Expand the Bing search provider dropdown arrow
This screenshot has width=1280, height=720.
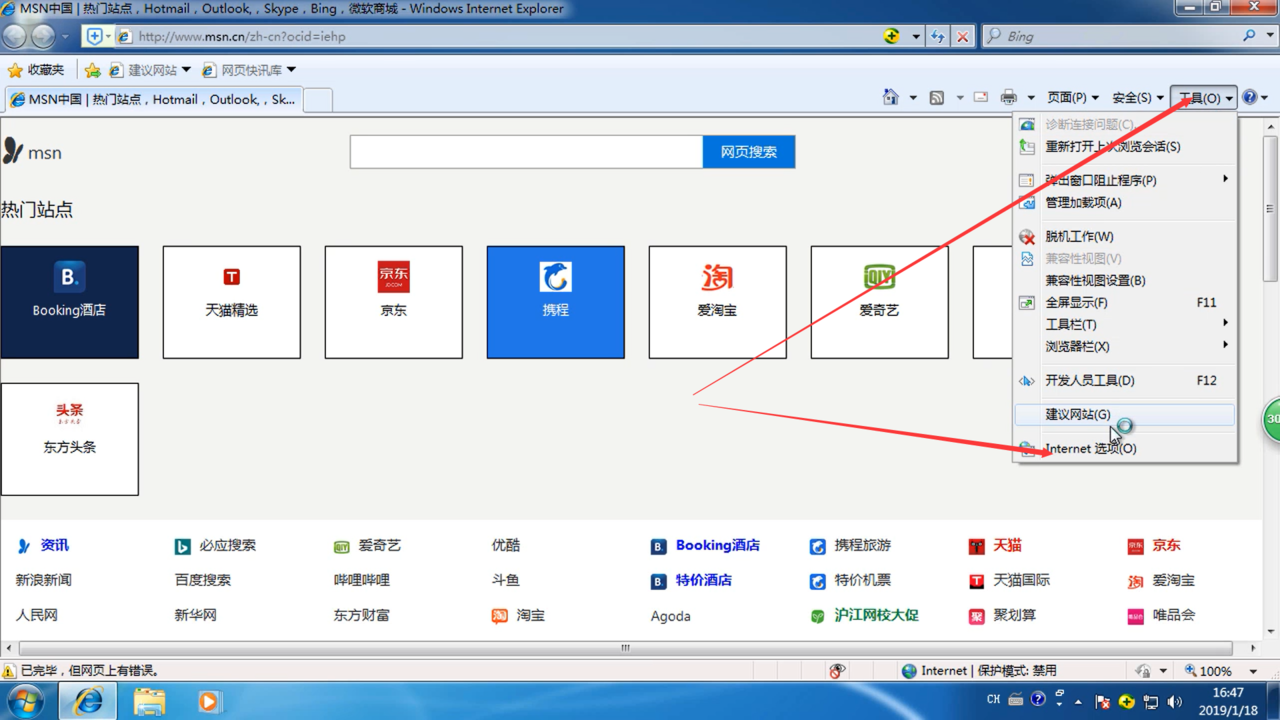(1268, 36)
